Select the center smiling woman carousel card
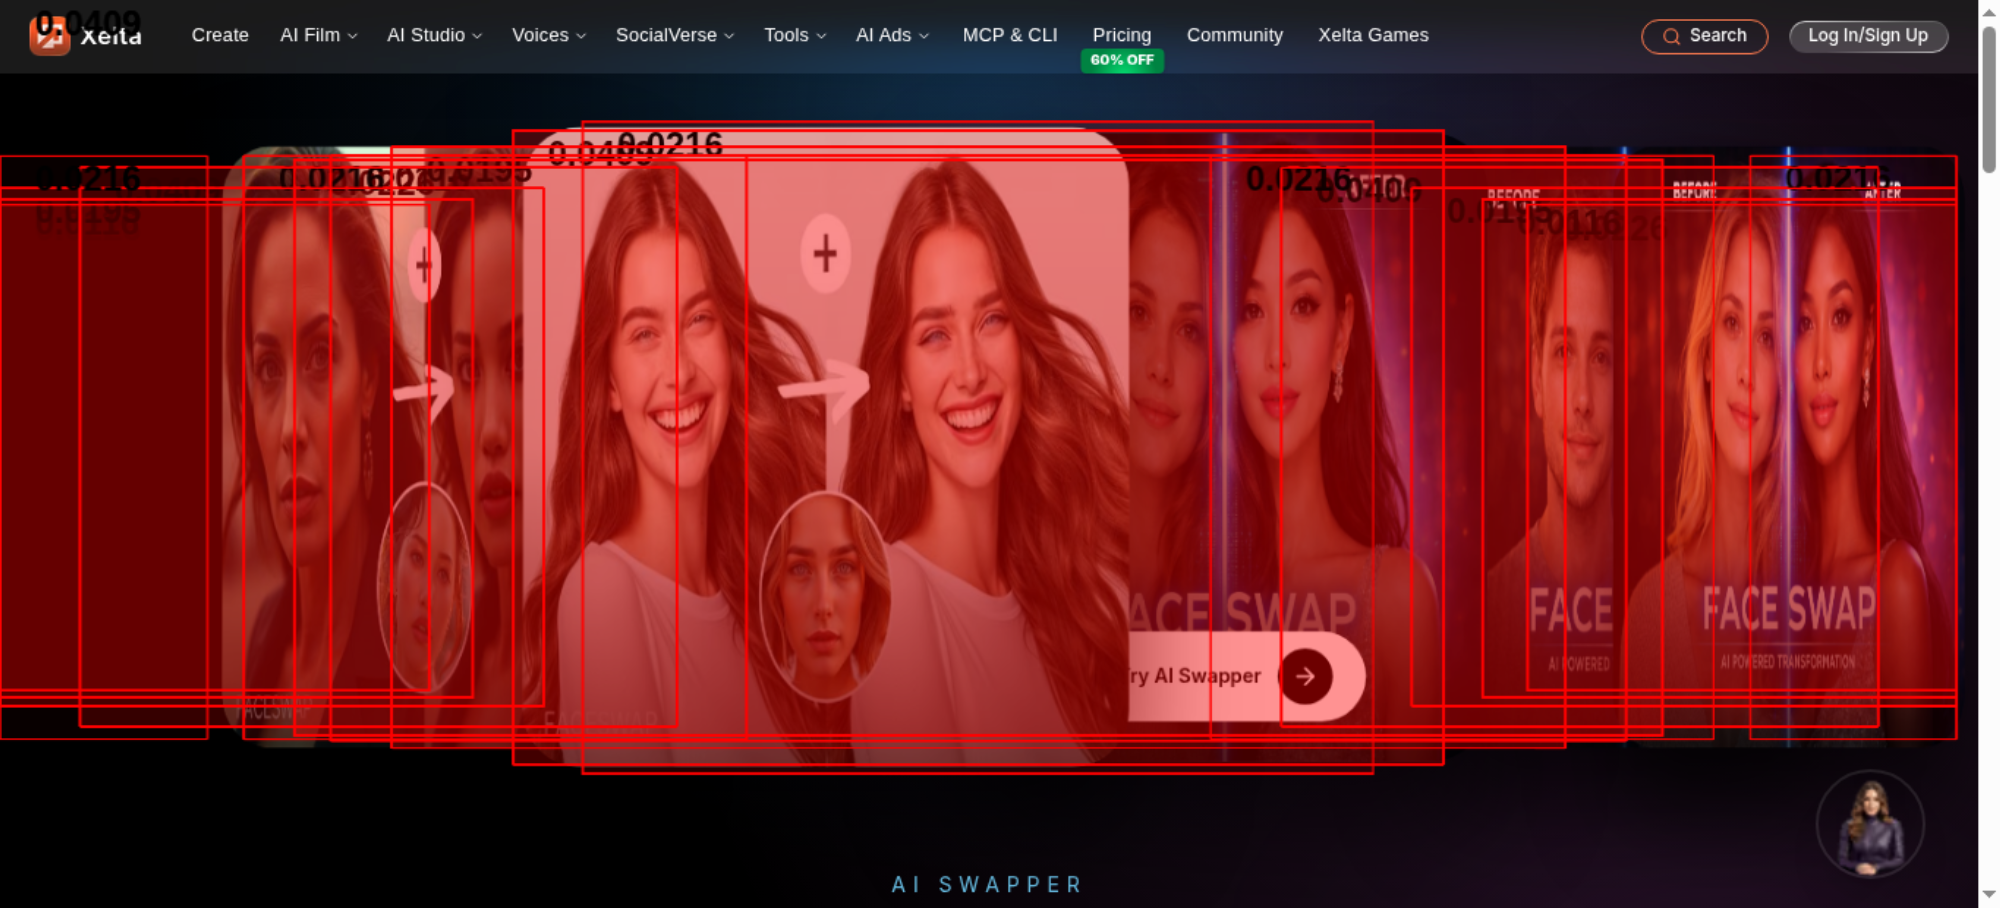2000x908 pixels. 826,445
